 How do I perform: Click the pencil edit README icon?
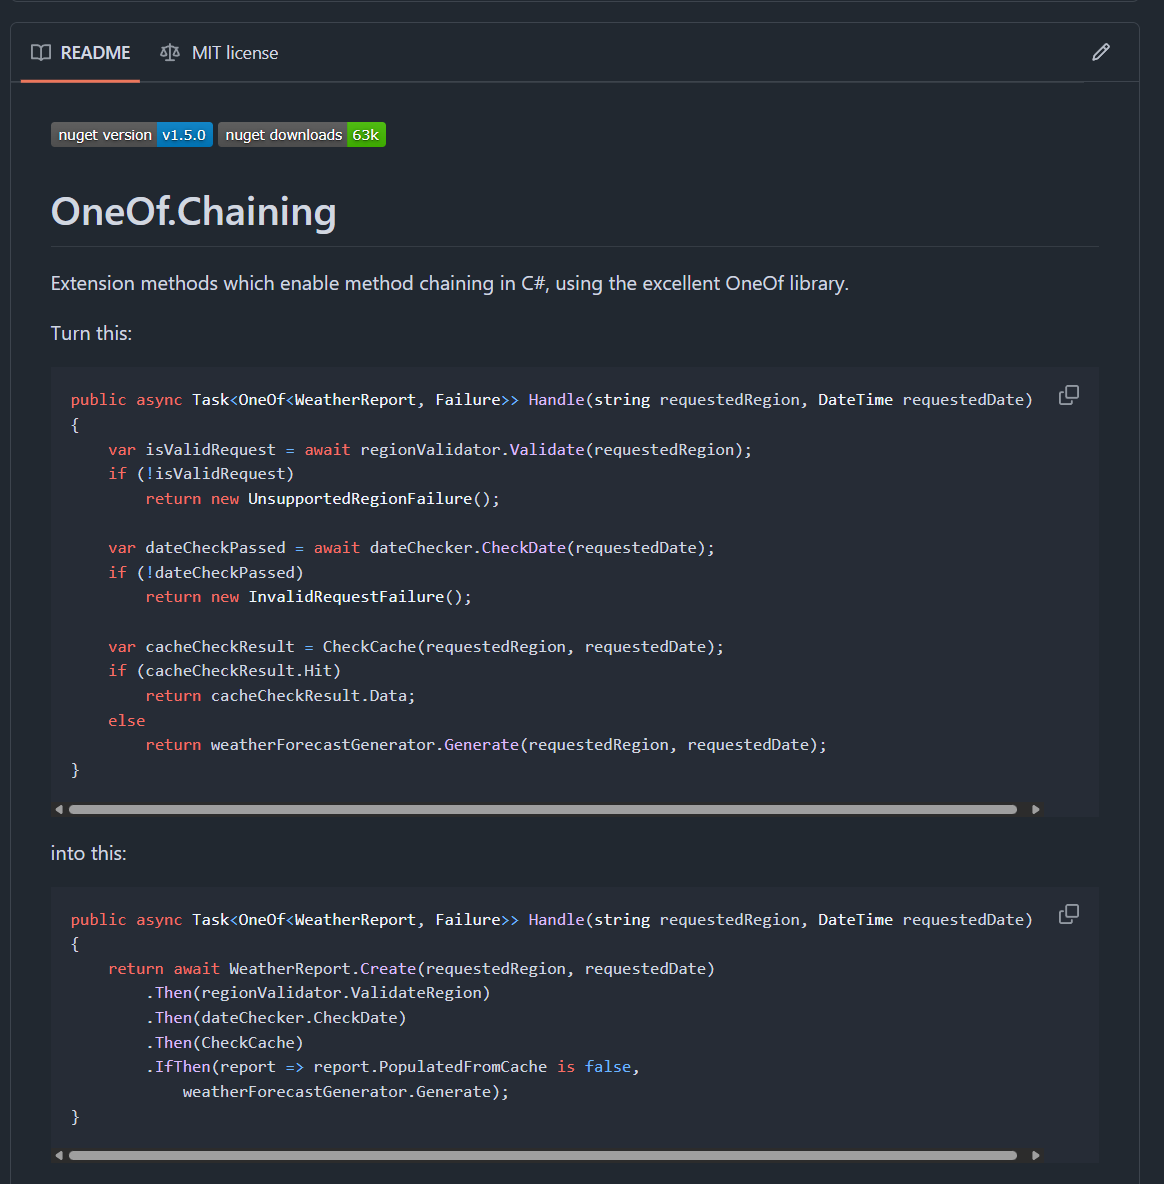pyautogui.click(x=1101, y=52)
